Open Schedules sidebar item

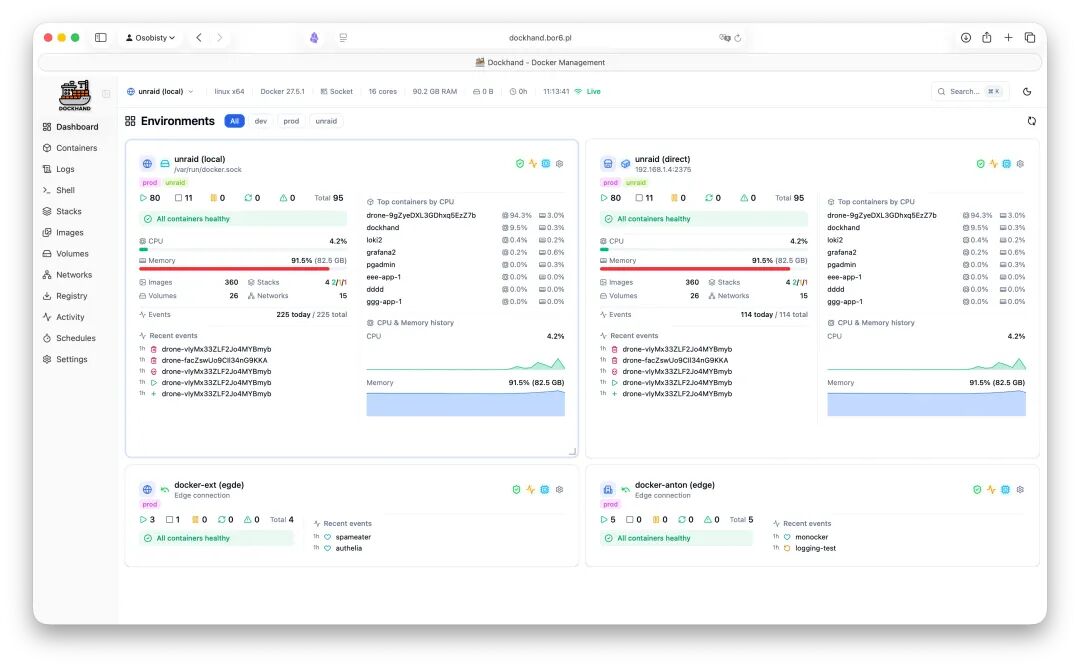point(69,338)
